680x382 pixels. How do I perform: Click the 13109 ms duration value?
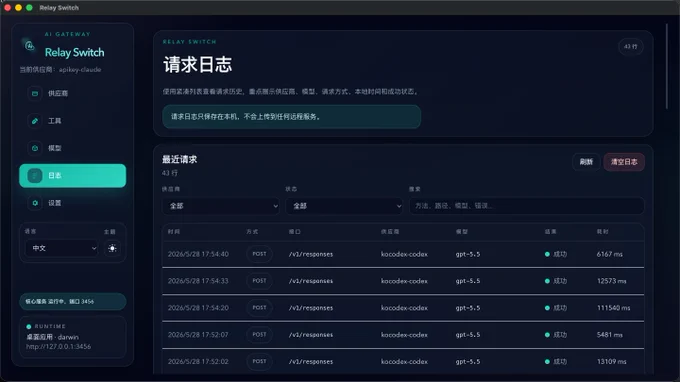coord(611,362)
